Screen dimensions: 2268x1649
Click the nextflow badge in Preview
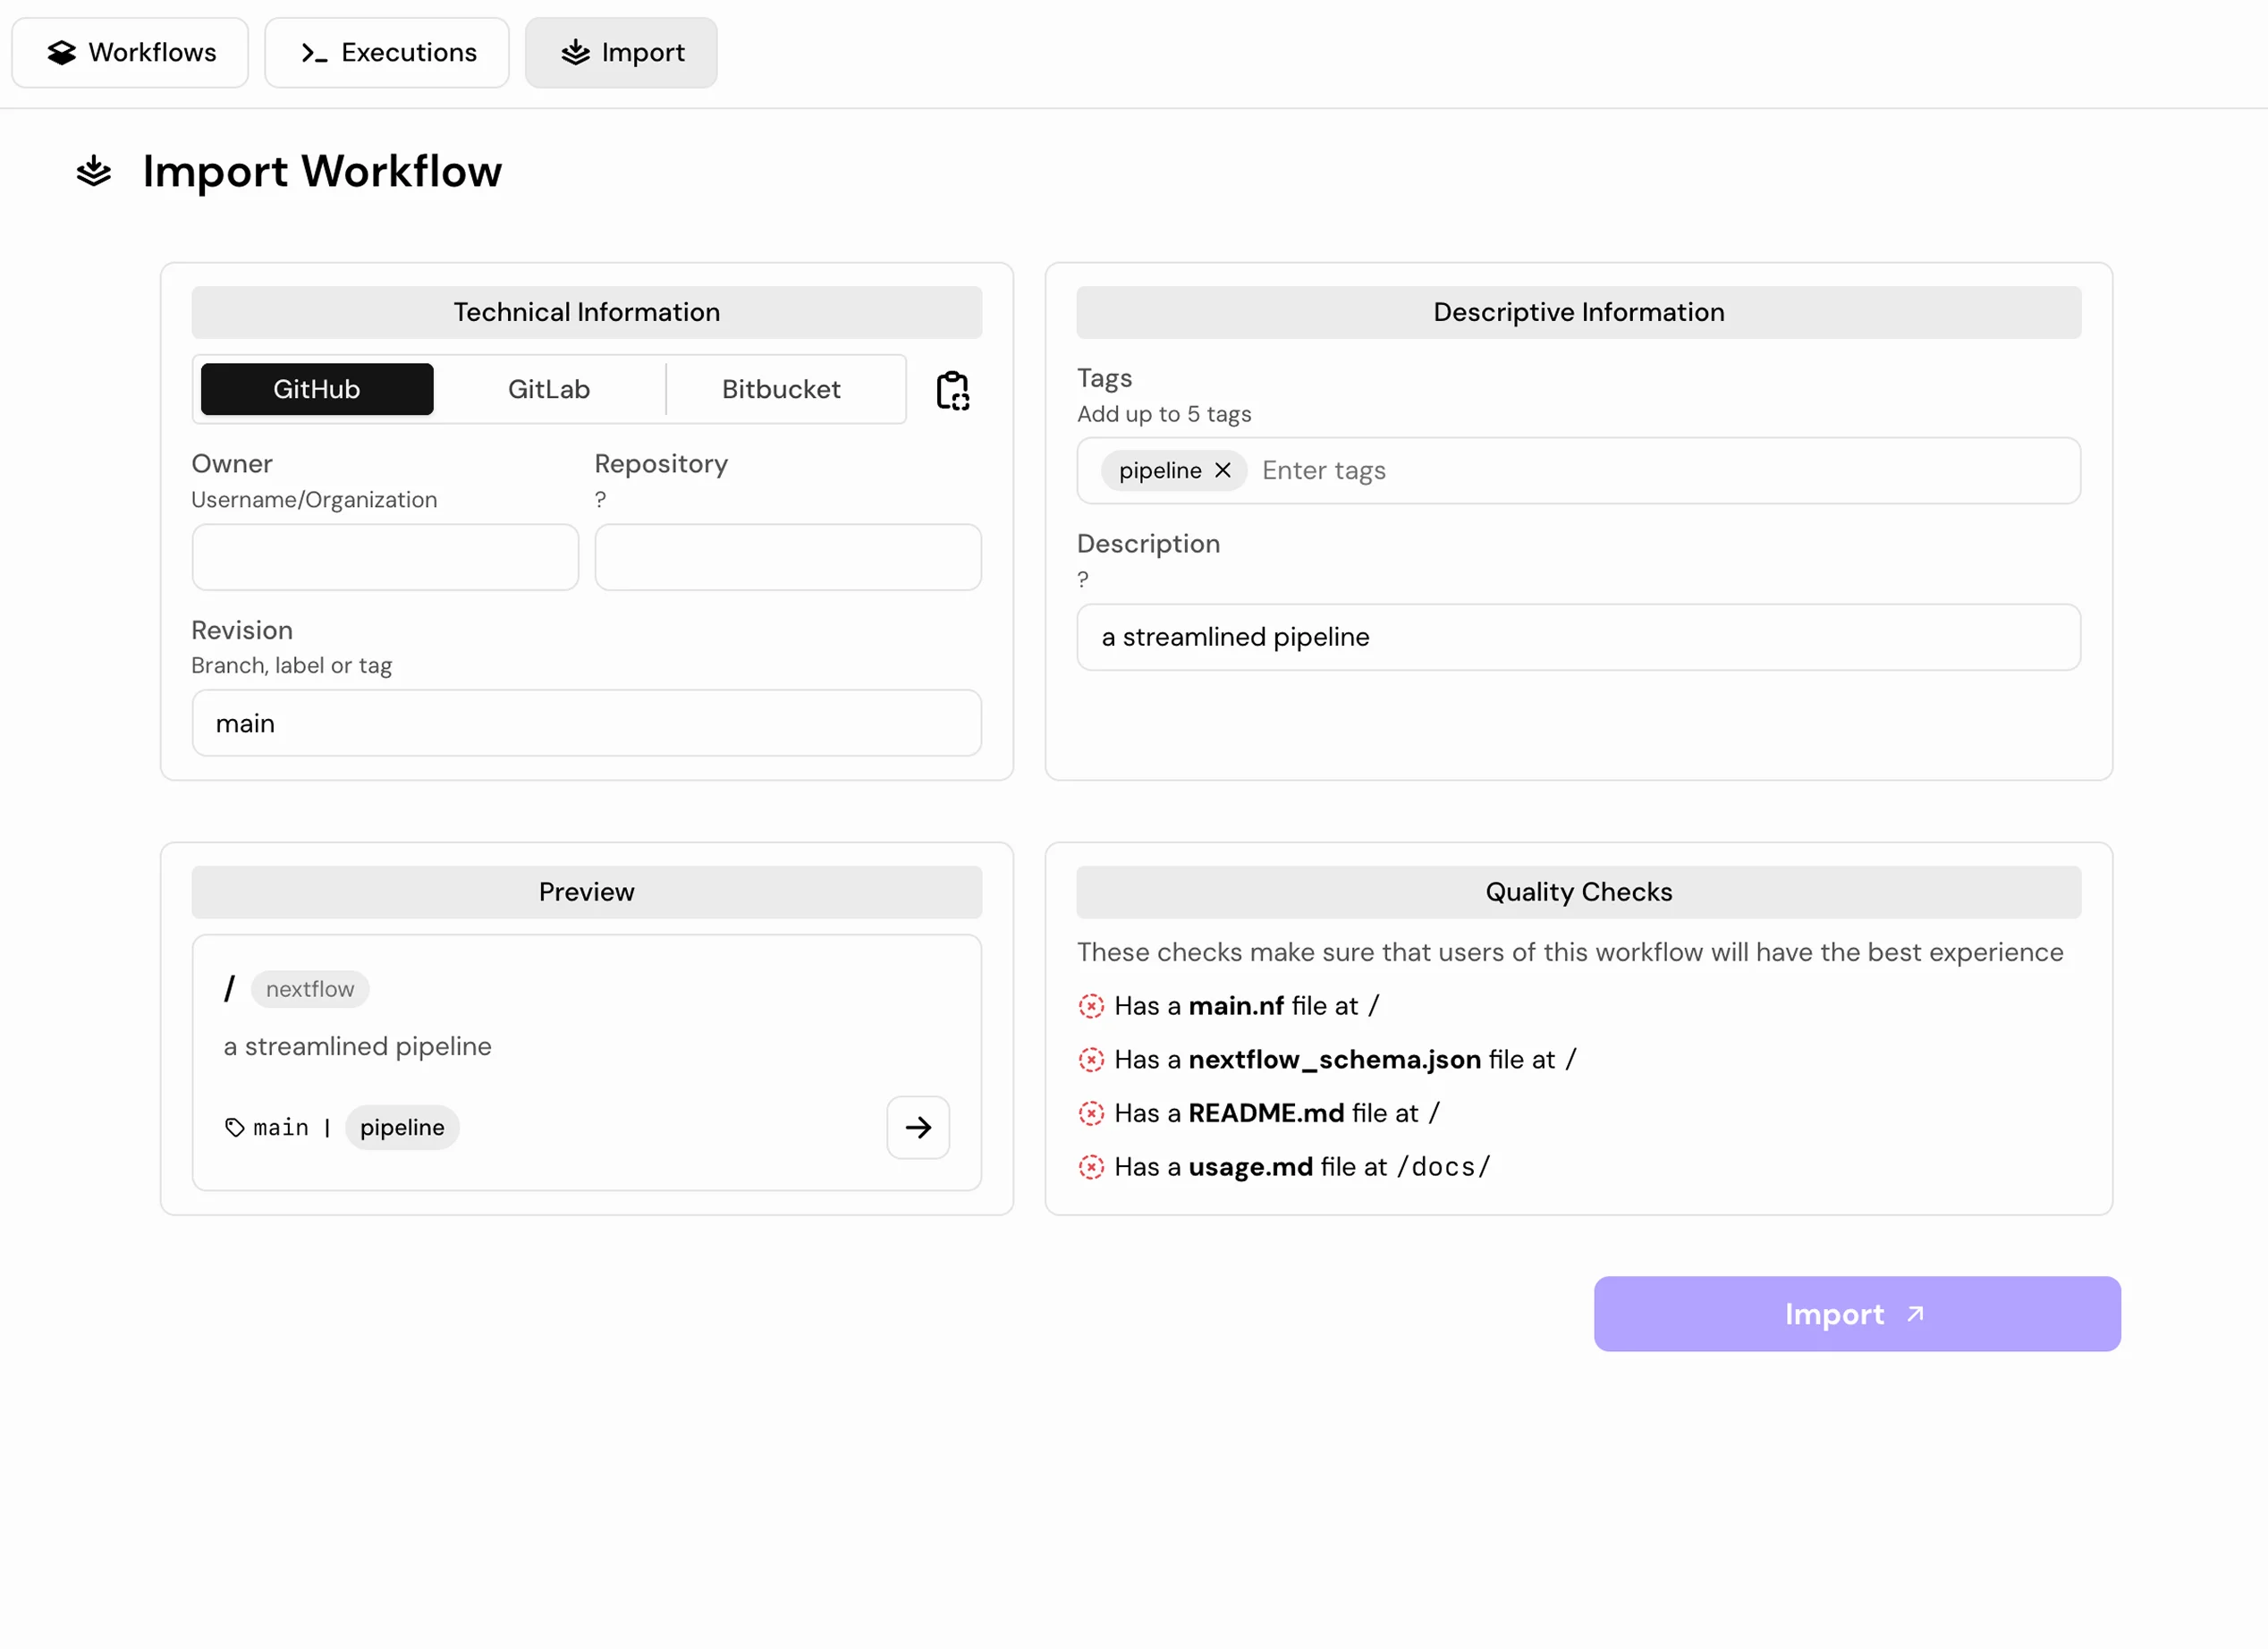coord(310,989)
